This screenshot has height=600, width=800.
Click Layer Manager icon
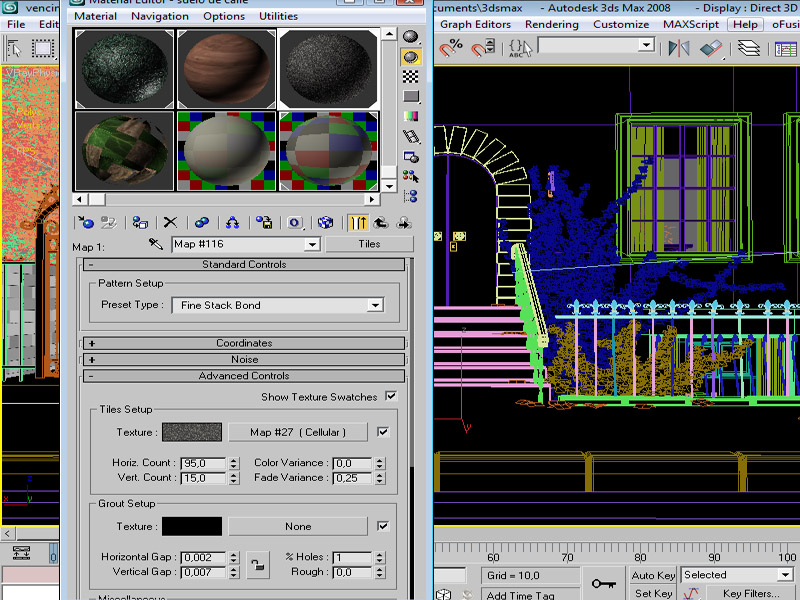click(748, 48)
